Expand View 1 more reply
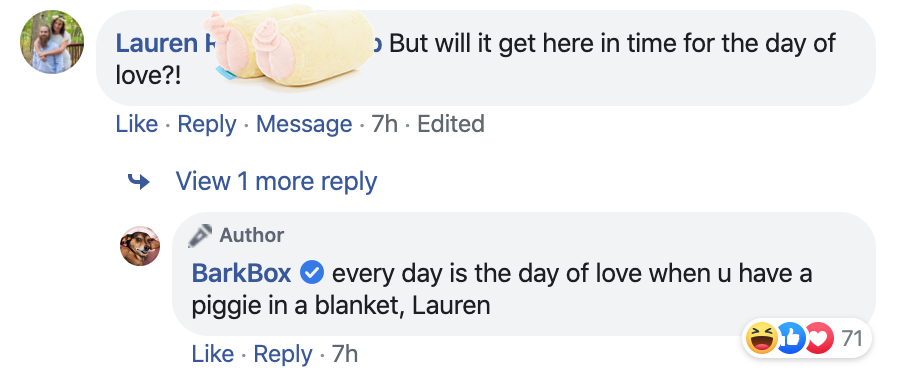920x380 pixels. (x=276, y=181)
